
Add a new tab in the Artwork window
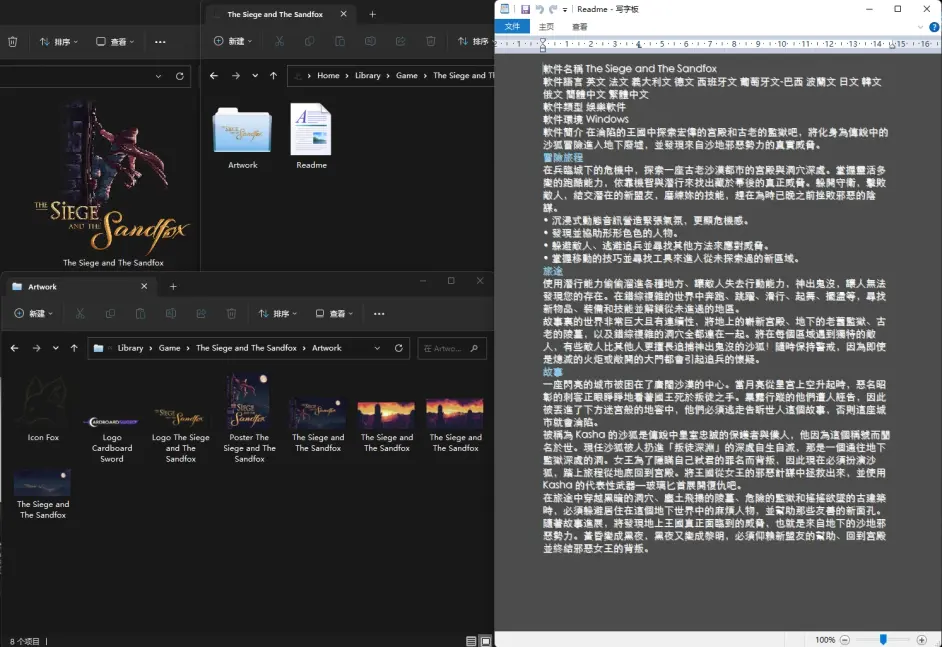pos(173,287)
